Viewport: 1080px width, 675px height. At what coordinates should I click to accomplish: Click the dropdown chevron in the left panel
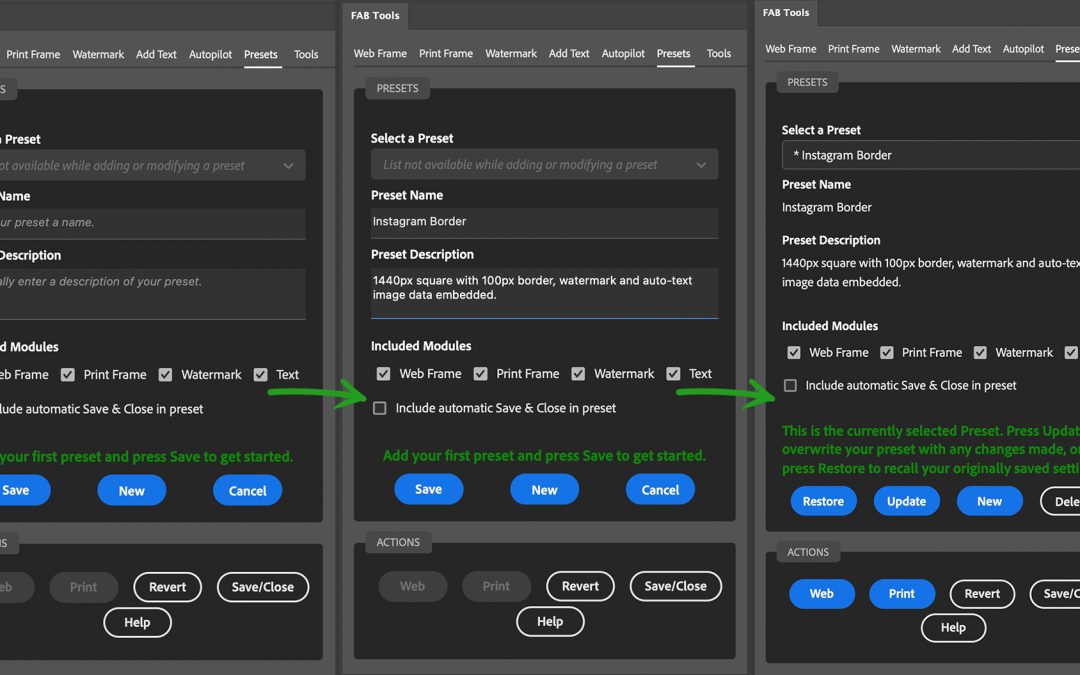coord(288,166)
